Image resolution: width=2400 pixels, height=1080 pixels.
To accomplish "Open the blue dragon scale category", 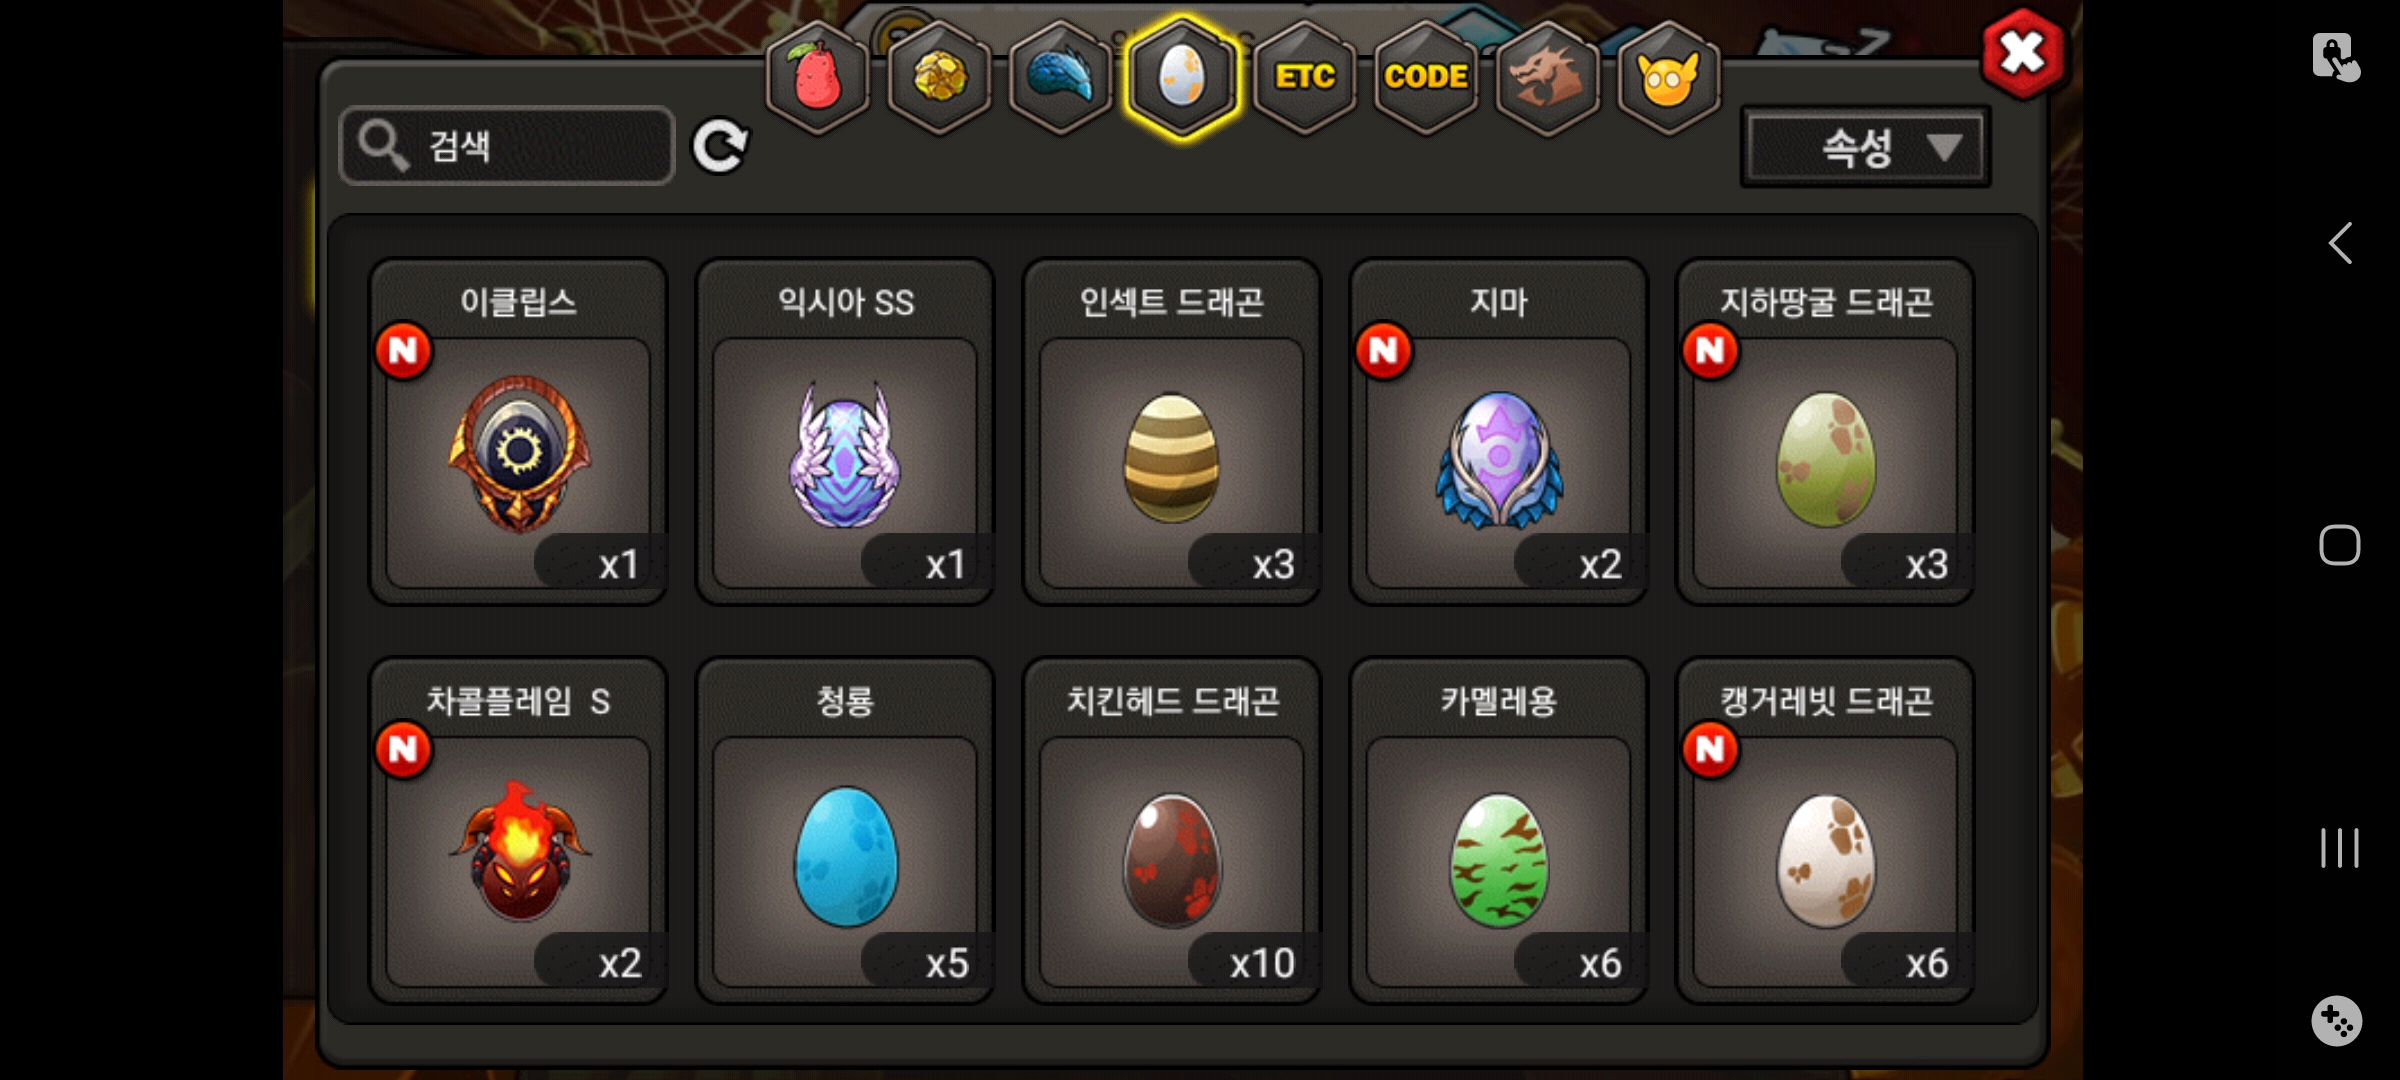I will pos(1061,78).
